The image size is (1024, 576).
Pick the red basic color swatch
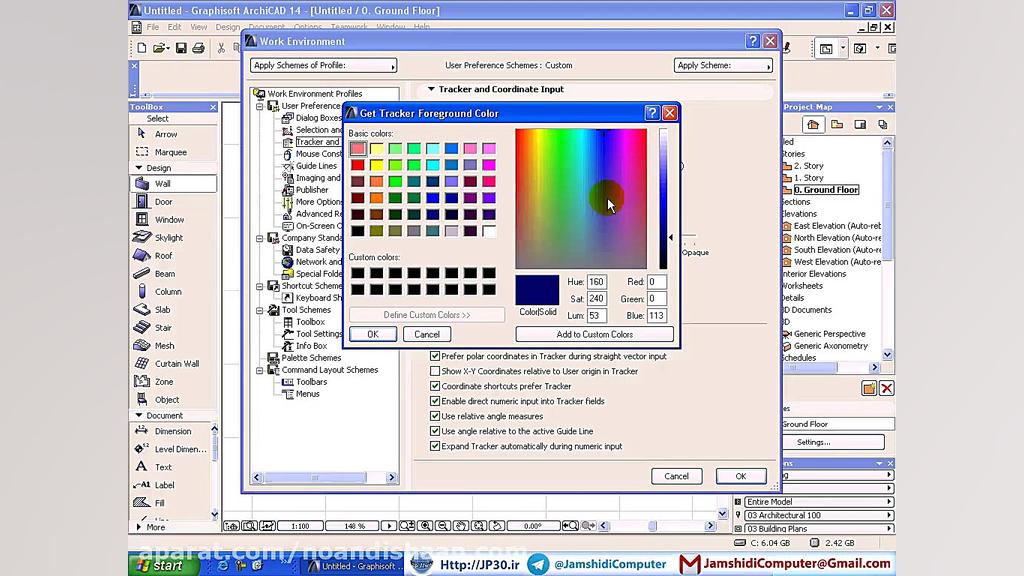click(358, 165)
